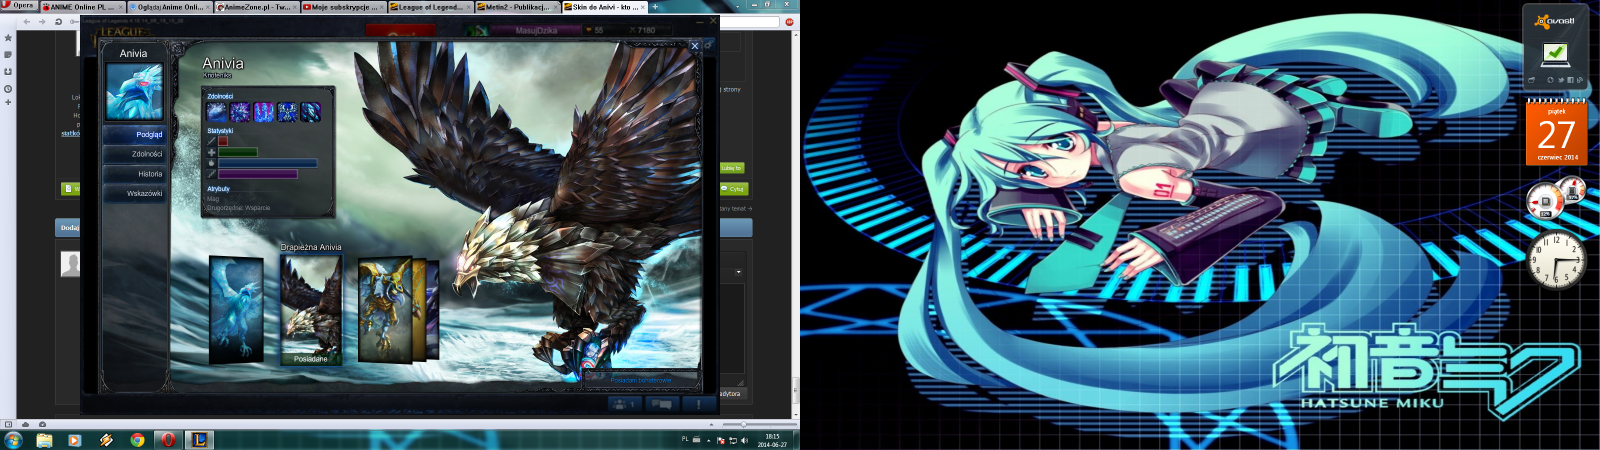The image size is (1600, 450).
Task: Switch to Skin do Anivi browser tab
Action: pos(604,6)
